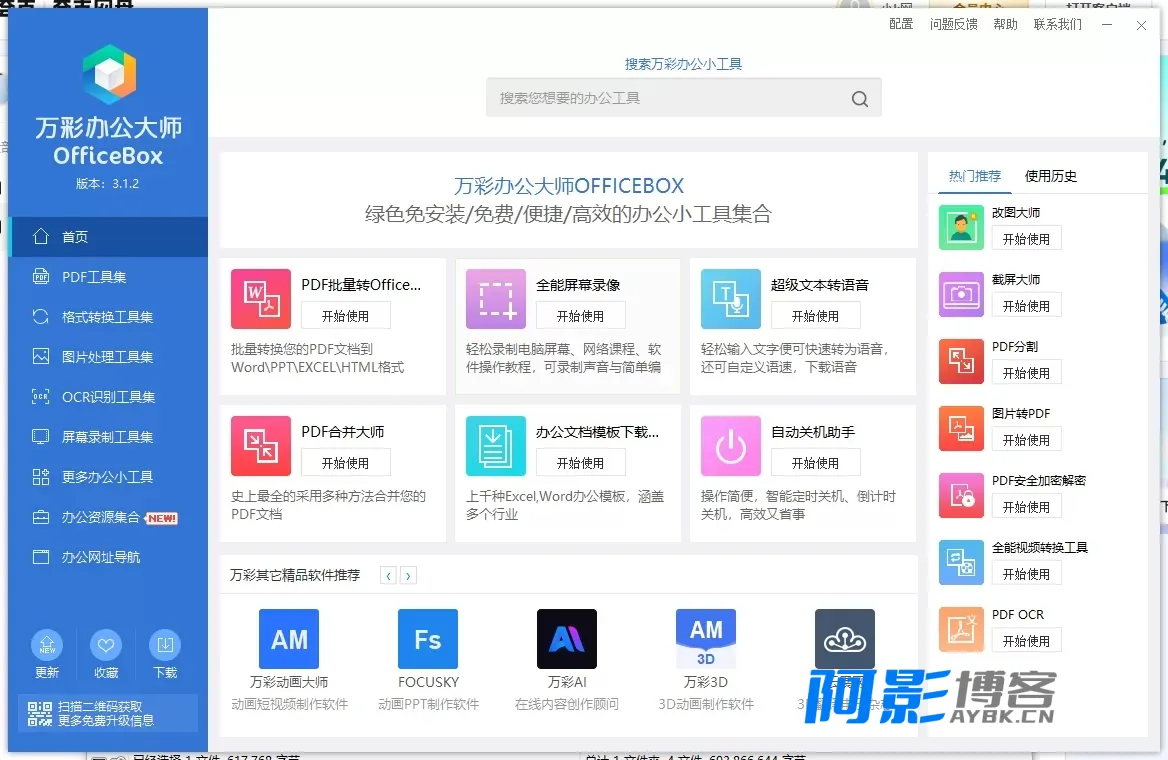
Task: Open 屏幕录制工具集 in sidebar
Action: [x=110, y=437]
